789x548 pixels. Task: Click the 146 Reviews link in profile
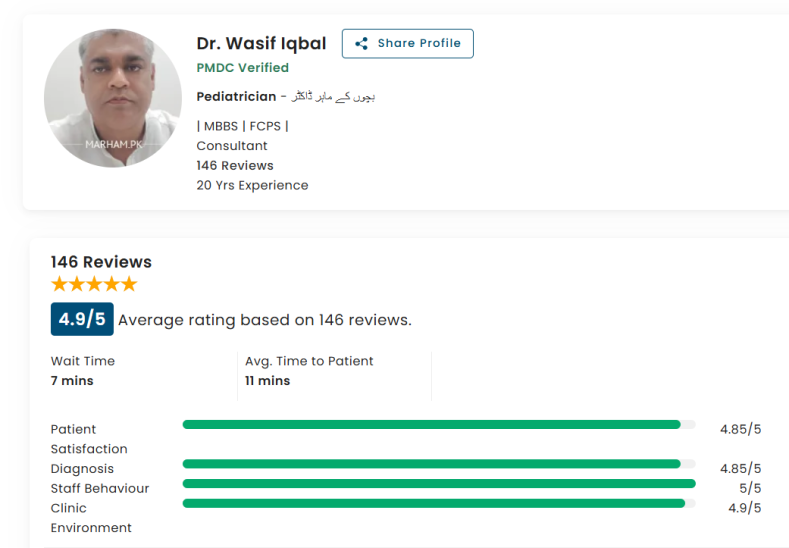click(x=235, y=165)
